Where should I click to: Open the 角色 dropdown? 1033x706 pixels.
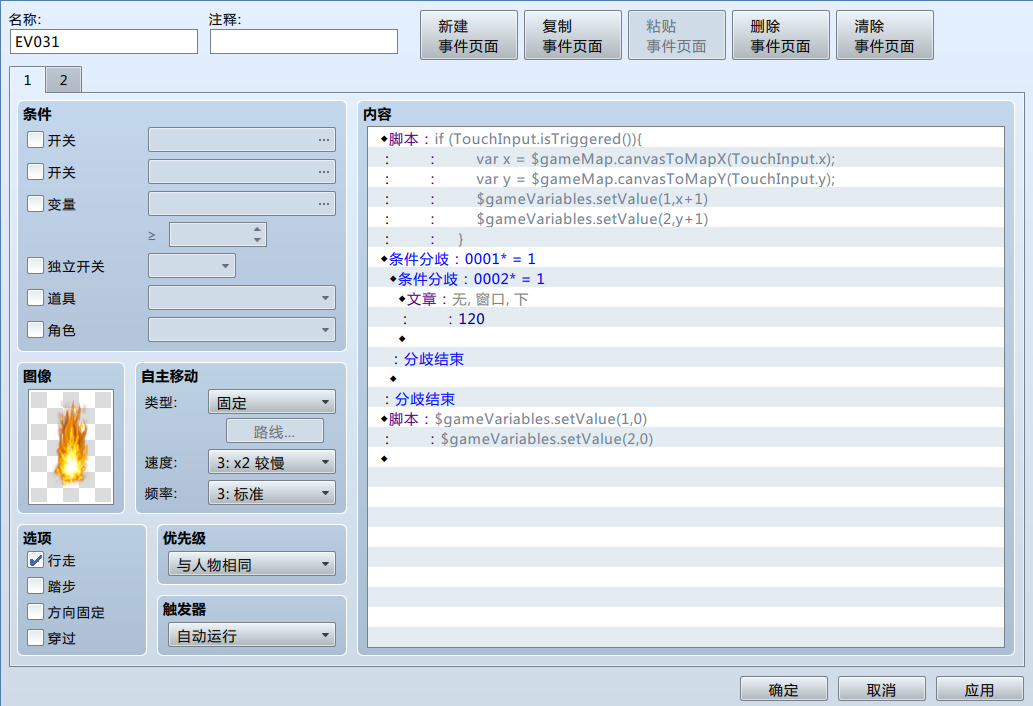pyautogui.click(x=242, y=329)
